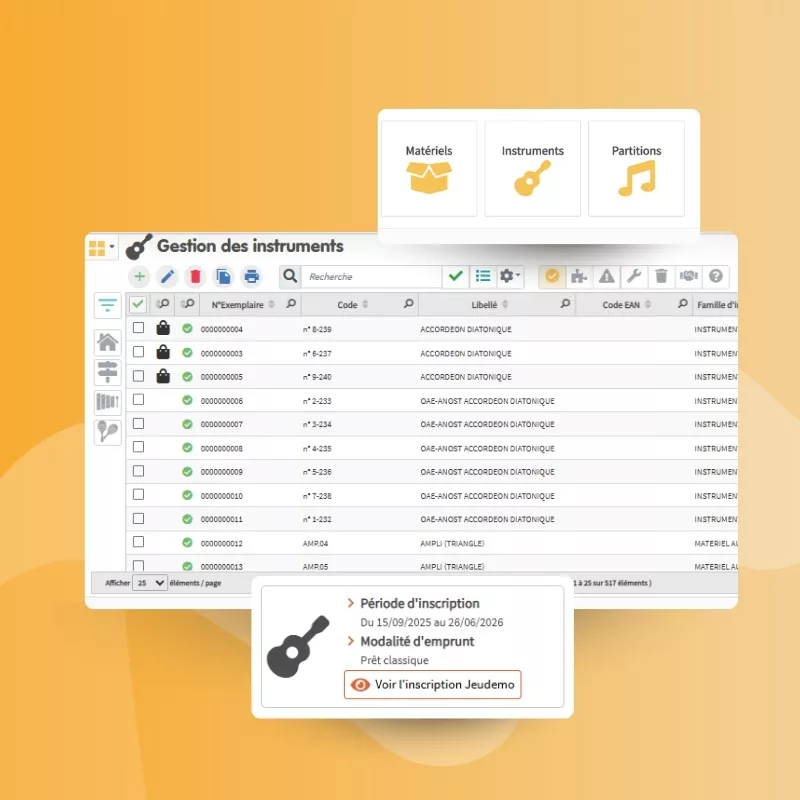Screen dimensions: 800x800
Task: Open the orange grid menu dropdown
Action: click(101, 247)
